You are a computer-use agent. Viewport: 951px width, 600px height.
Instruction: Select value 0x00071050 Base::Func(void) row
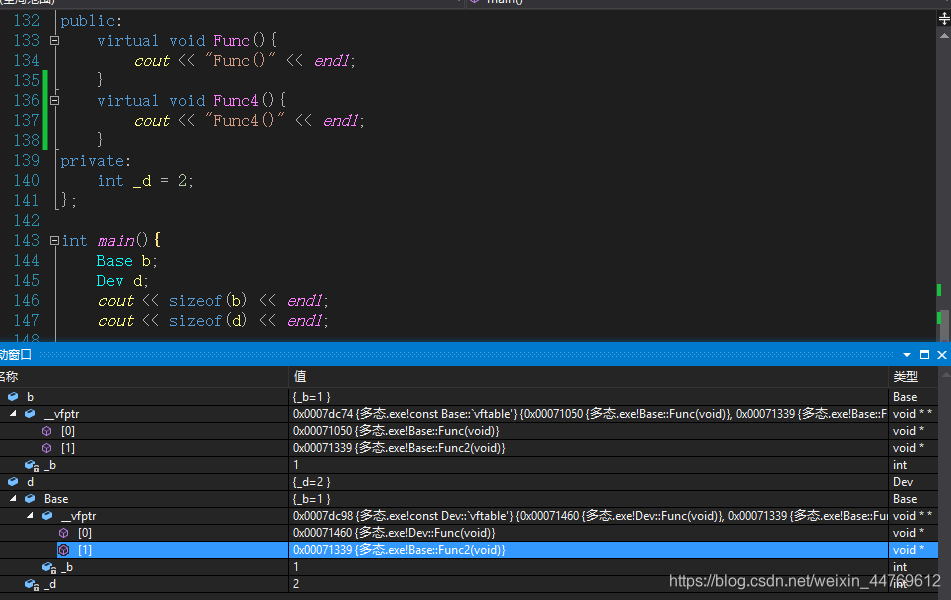click(x=469, y=431)
